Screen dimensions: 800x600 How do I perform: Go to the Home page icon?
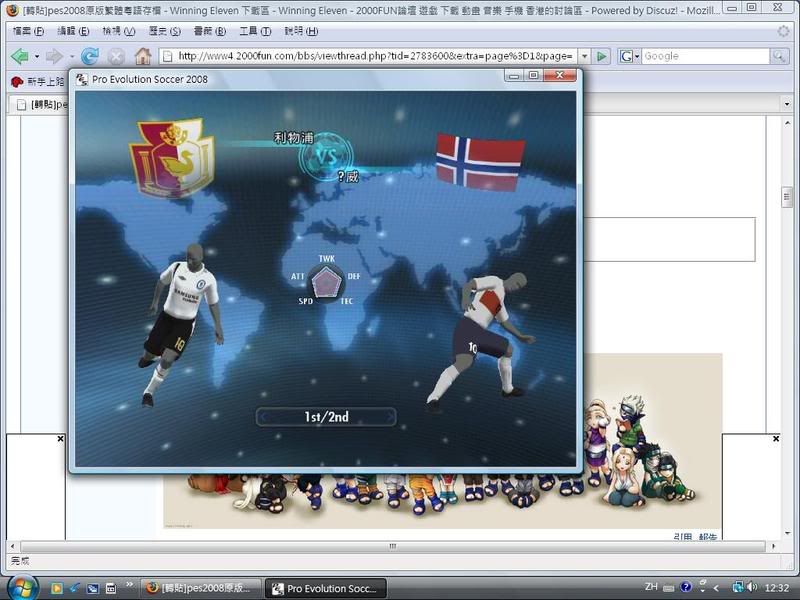click(x=143, y=56)
